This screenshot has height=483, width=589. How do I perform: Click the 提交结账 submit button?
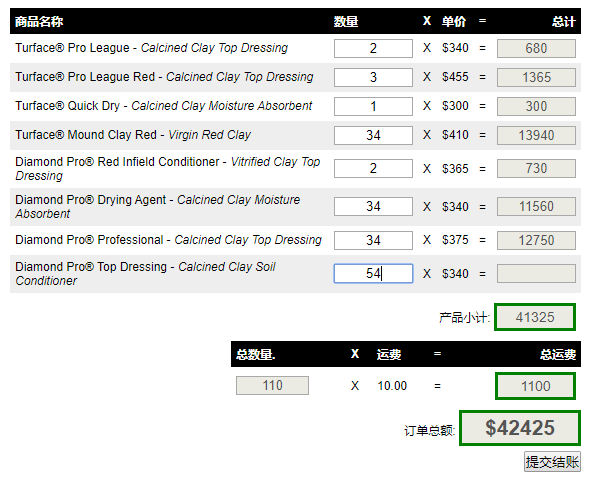(552, 462)
